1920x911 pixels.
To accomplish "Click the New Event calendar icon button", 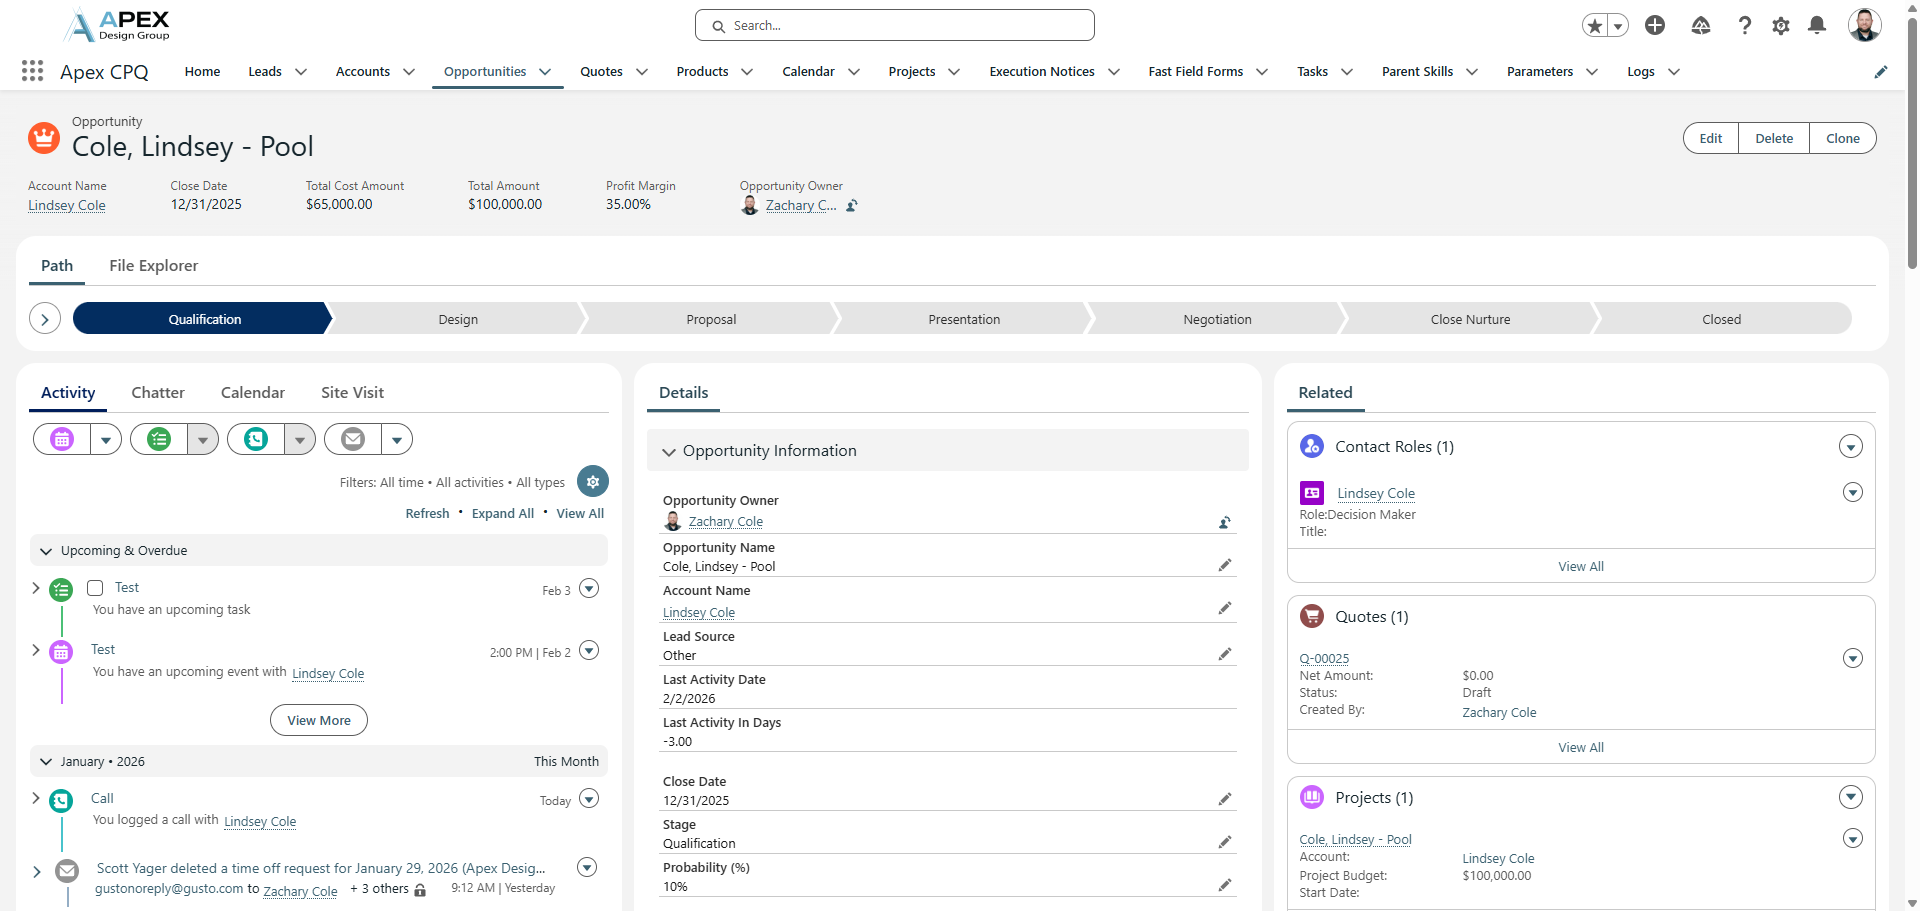I will [x=62, y=439].
